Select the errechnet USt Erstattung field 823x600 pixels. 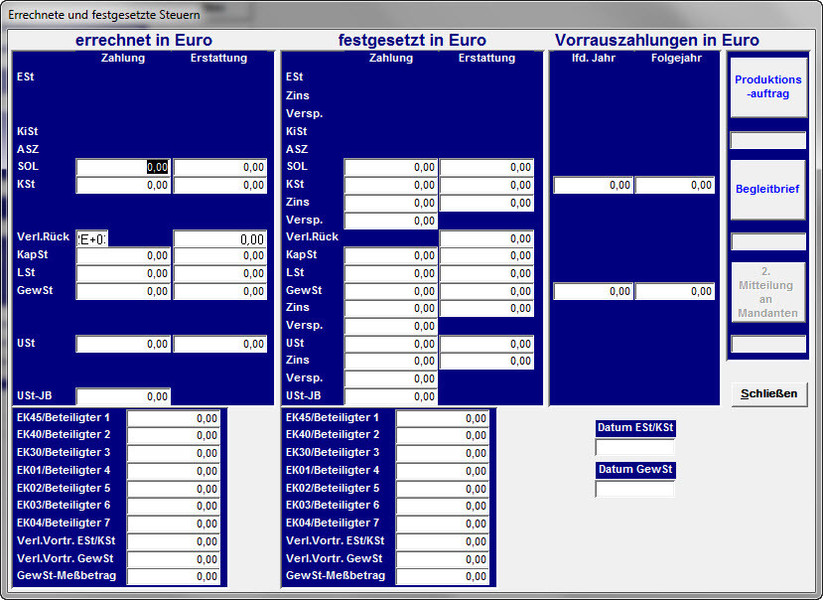220,344
